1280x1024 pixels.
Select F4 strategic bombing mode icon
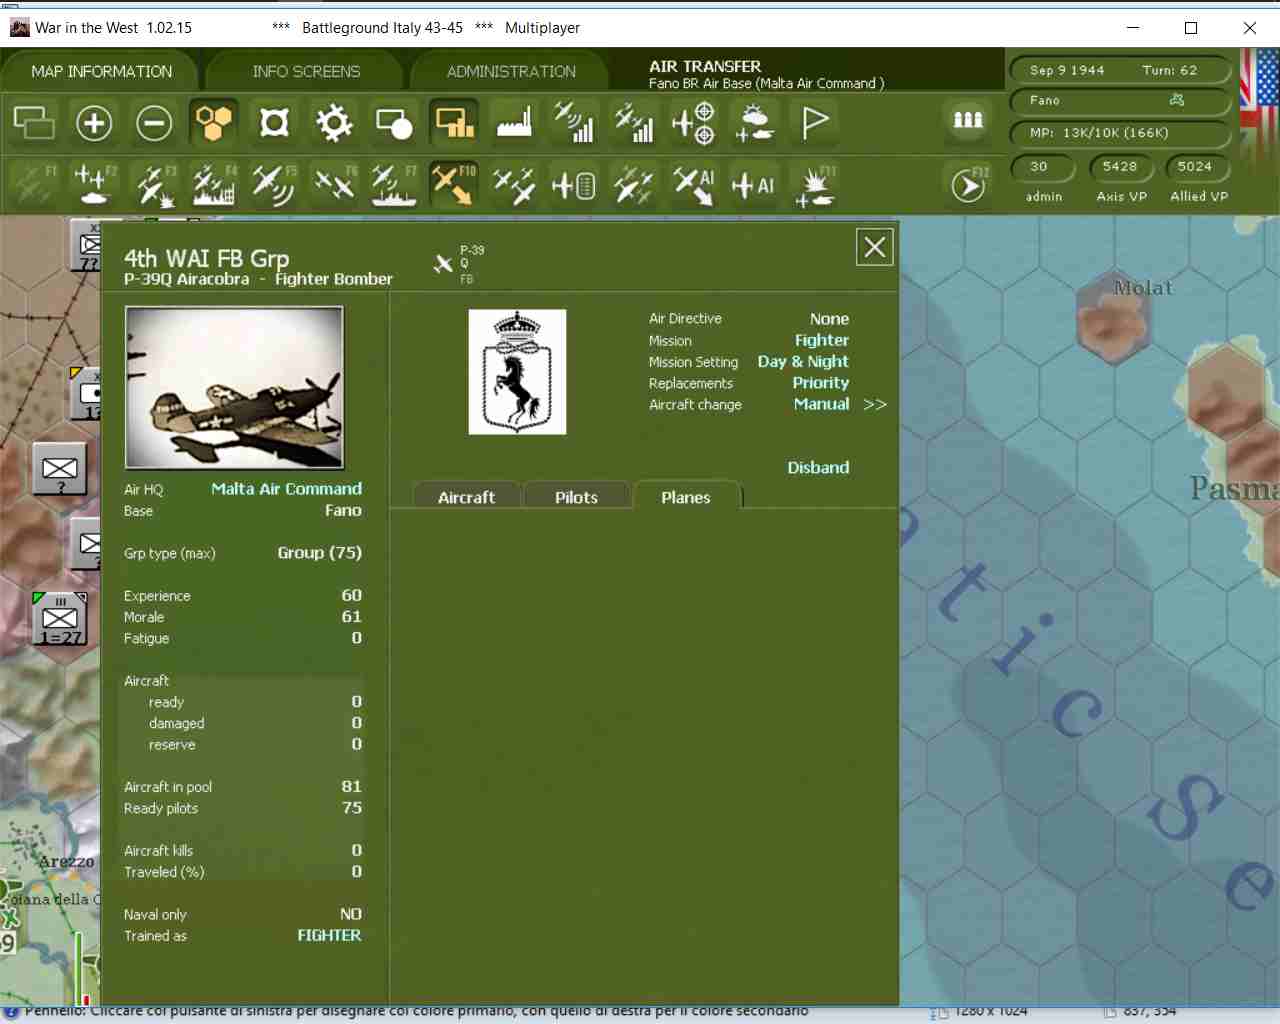tap(214, 185)
